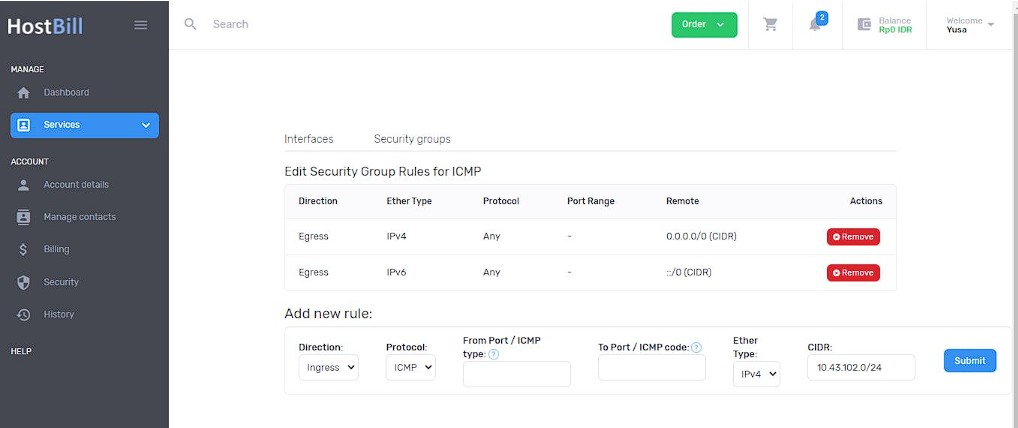Image resolution: width=1018 pixels, height=428 pixels.
Task: Click the CIDR input field
Action: click(x=861, y=368)
